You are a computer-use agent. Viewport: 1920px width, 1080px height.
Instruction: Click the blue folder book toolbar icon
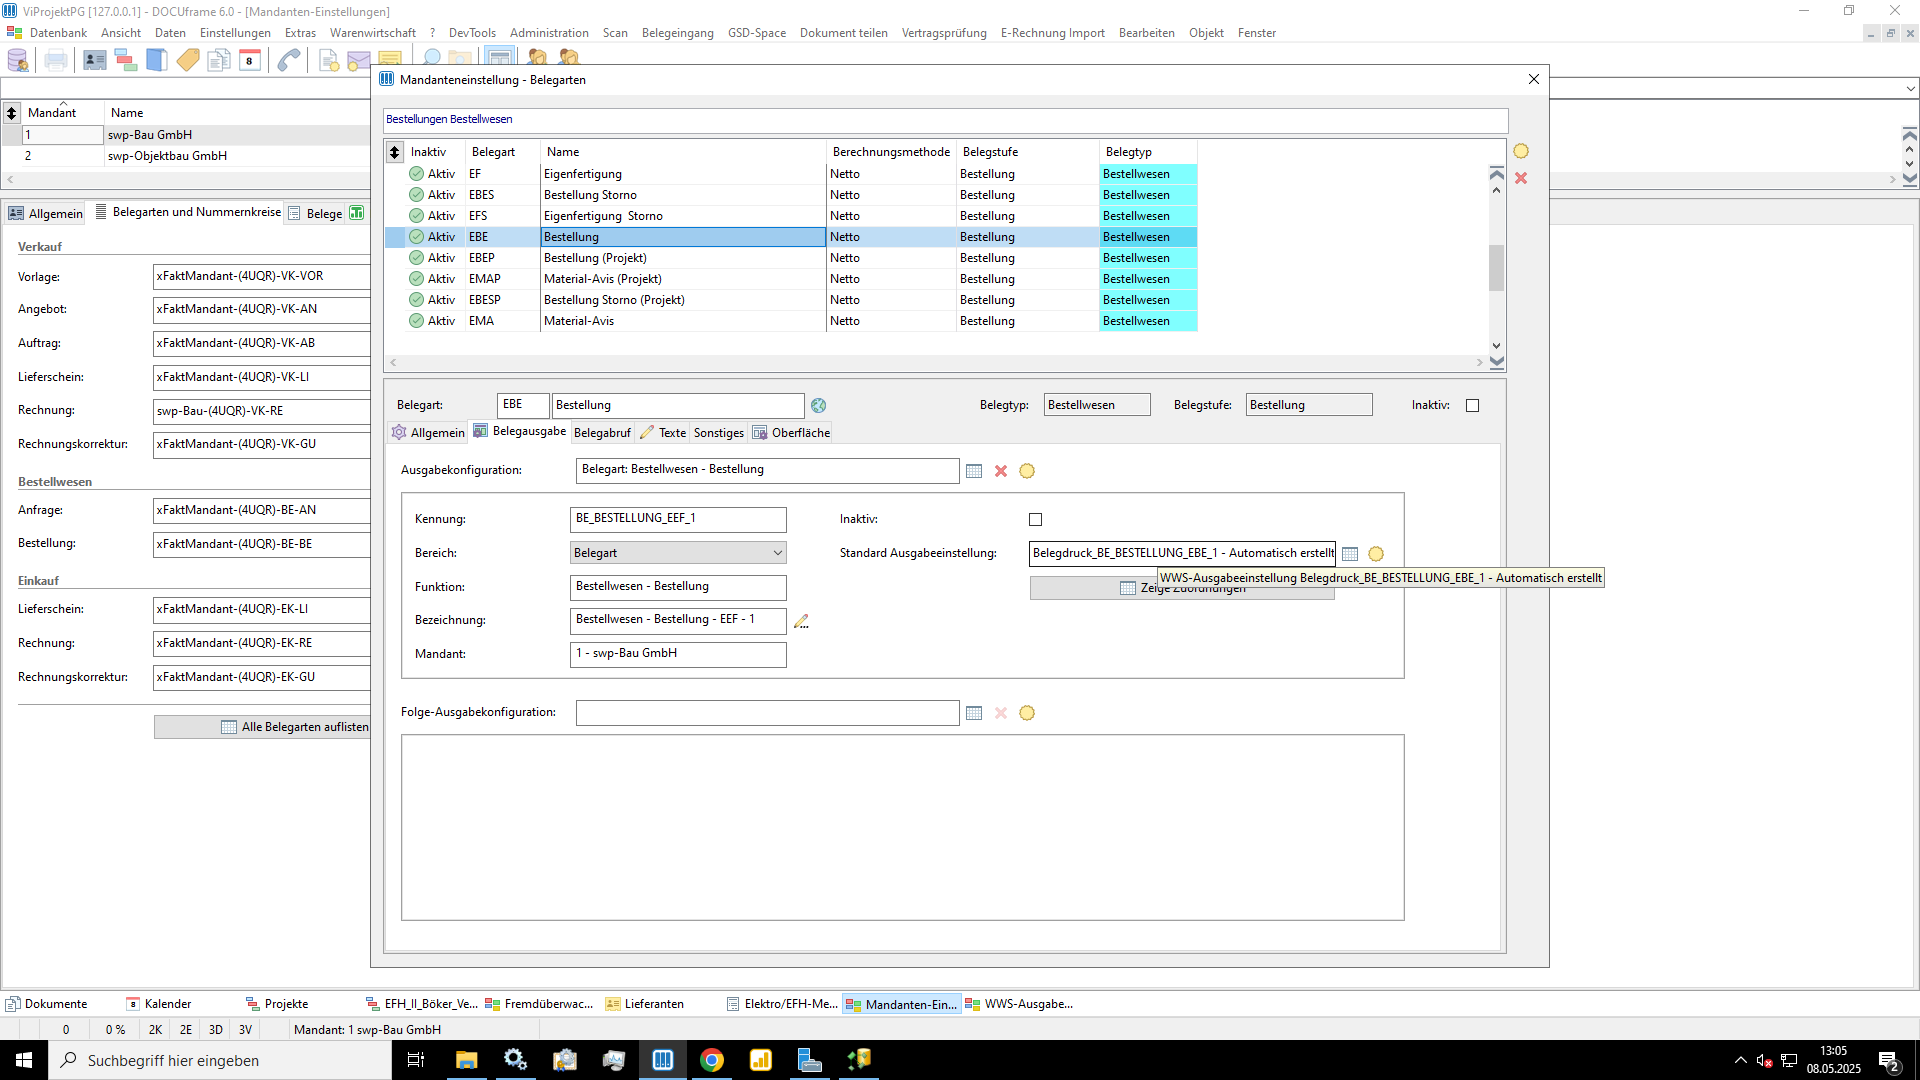point(157,60)
